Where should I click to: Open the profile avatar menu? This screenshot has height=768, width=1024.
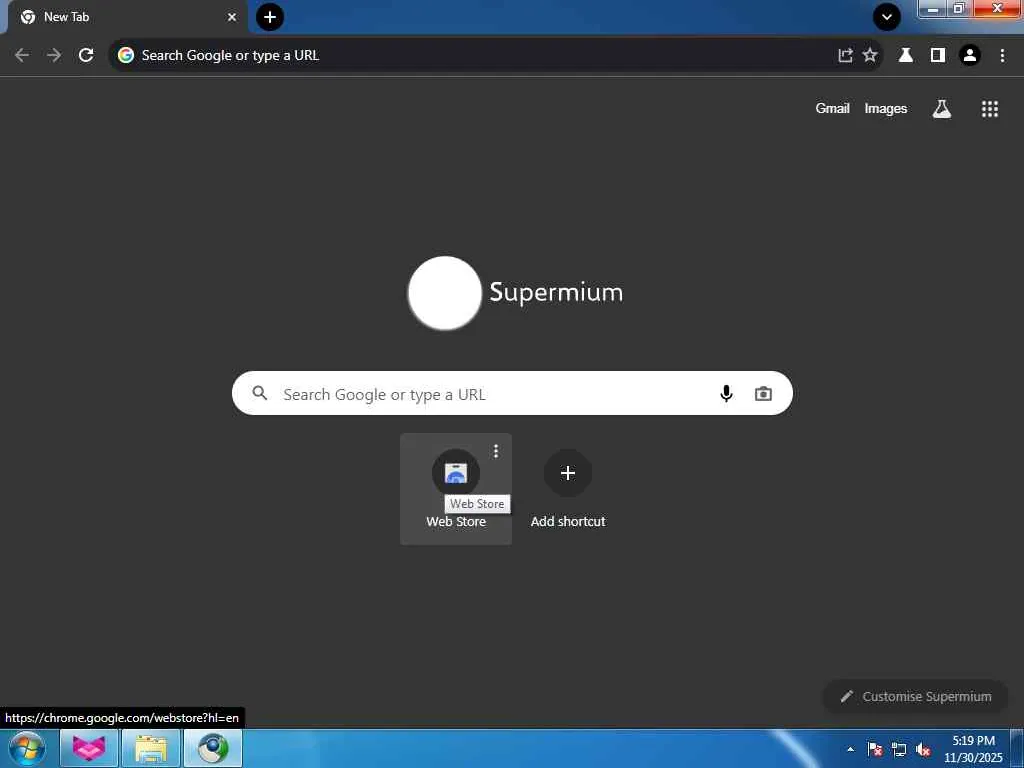click(970, 56)
